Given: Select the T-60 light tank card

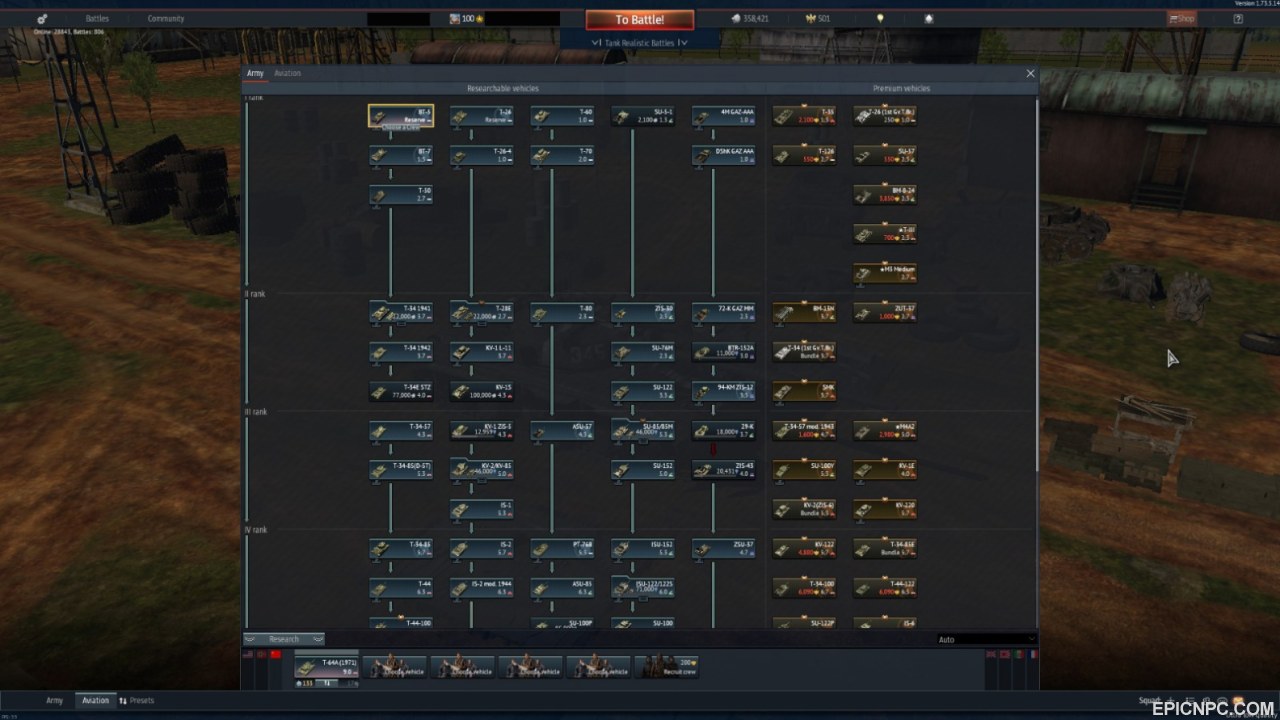Looking at the screenshot, I should pyautogui.click(x=563, y=116).
